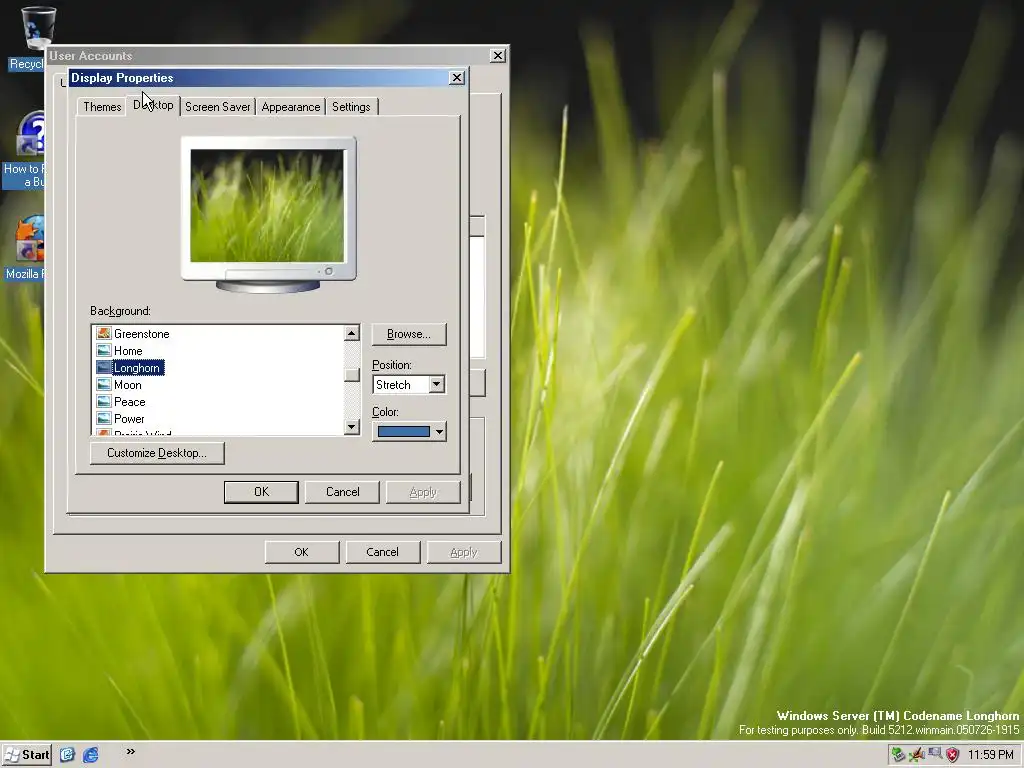The height and width of the screenshot is (768, 1024).
Task: Select the Home background entry
Action: click(x=128, y=351)
